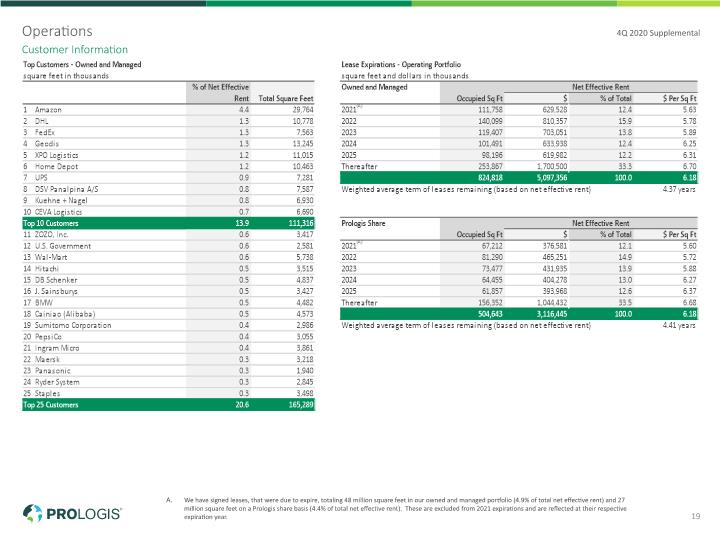Viewport: 720px width, 540px height.
Task: Click 'Maersk' customer row name
Action: tap(47, 360)
